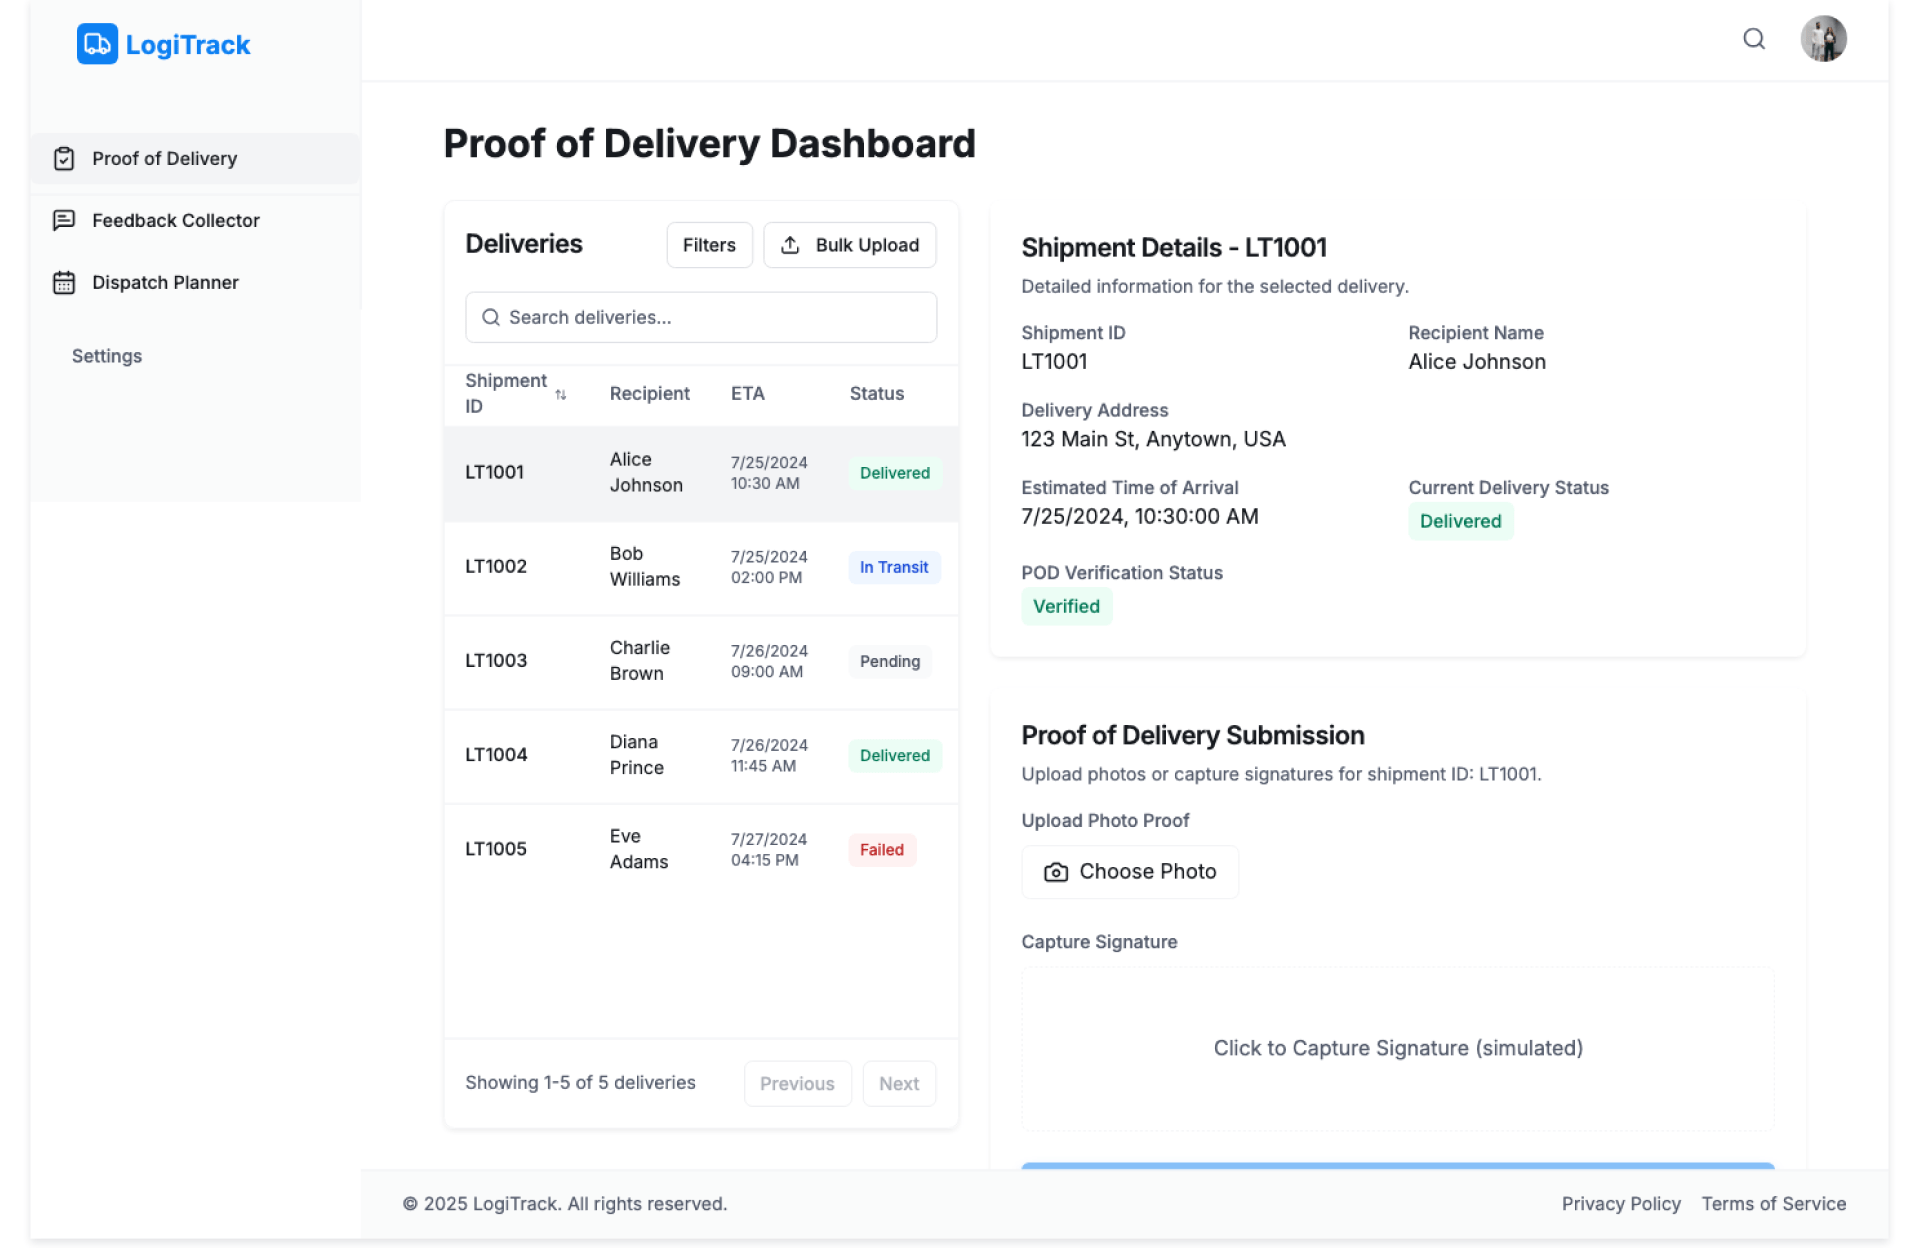Go to Feedback Collector page

175,220
